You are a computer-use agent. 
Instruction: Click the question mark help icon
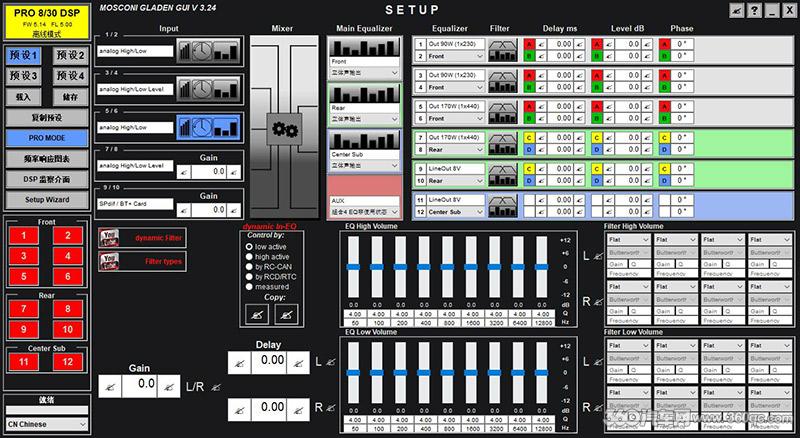click(x=754, y=10)
